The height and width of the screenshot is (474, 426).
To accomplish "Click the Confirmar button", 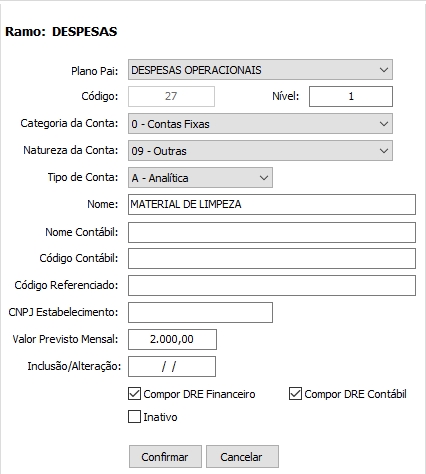I will tap(165, 456).
